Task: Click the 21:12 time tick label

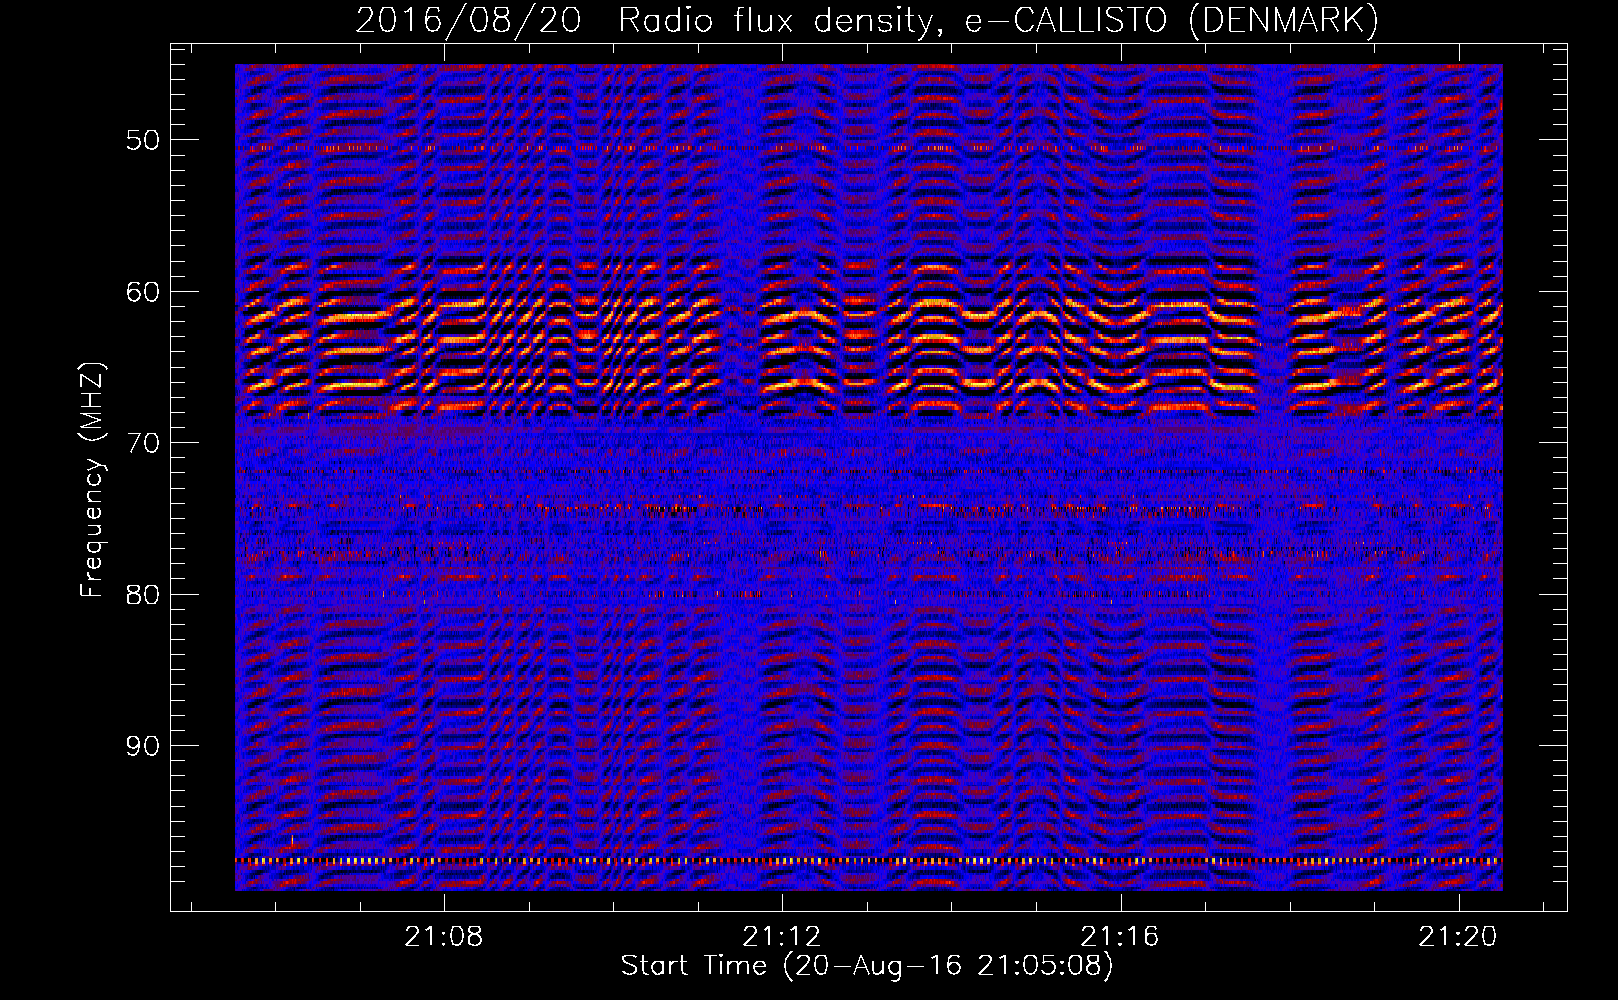Action: coord(782,936)
